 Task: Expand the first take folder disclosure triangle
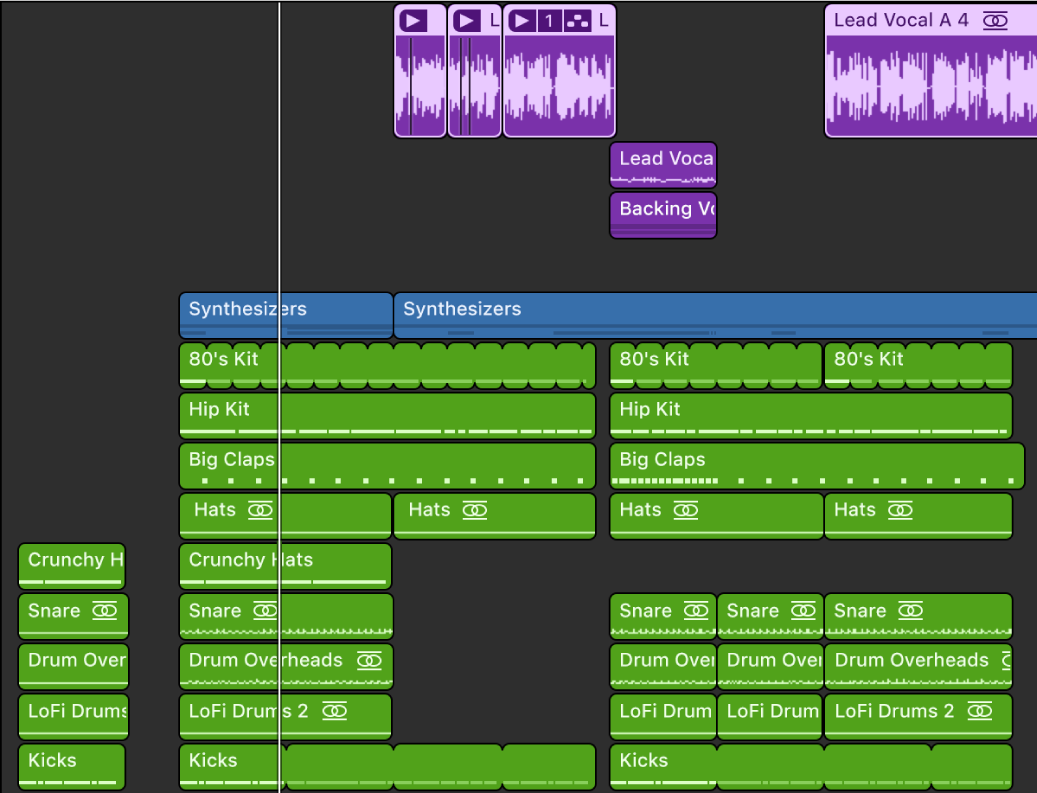[412, 20]
